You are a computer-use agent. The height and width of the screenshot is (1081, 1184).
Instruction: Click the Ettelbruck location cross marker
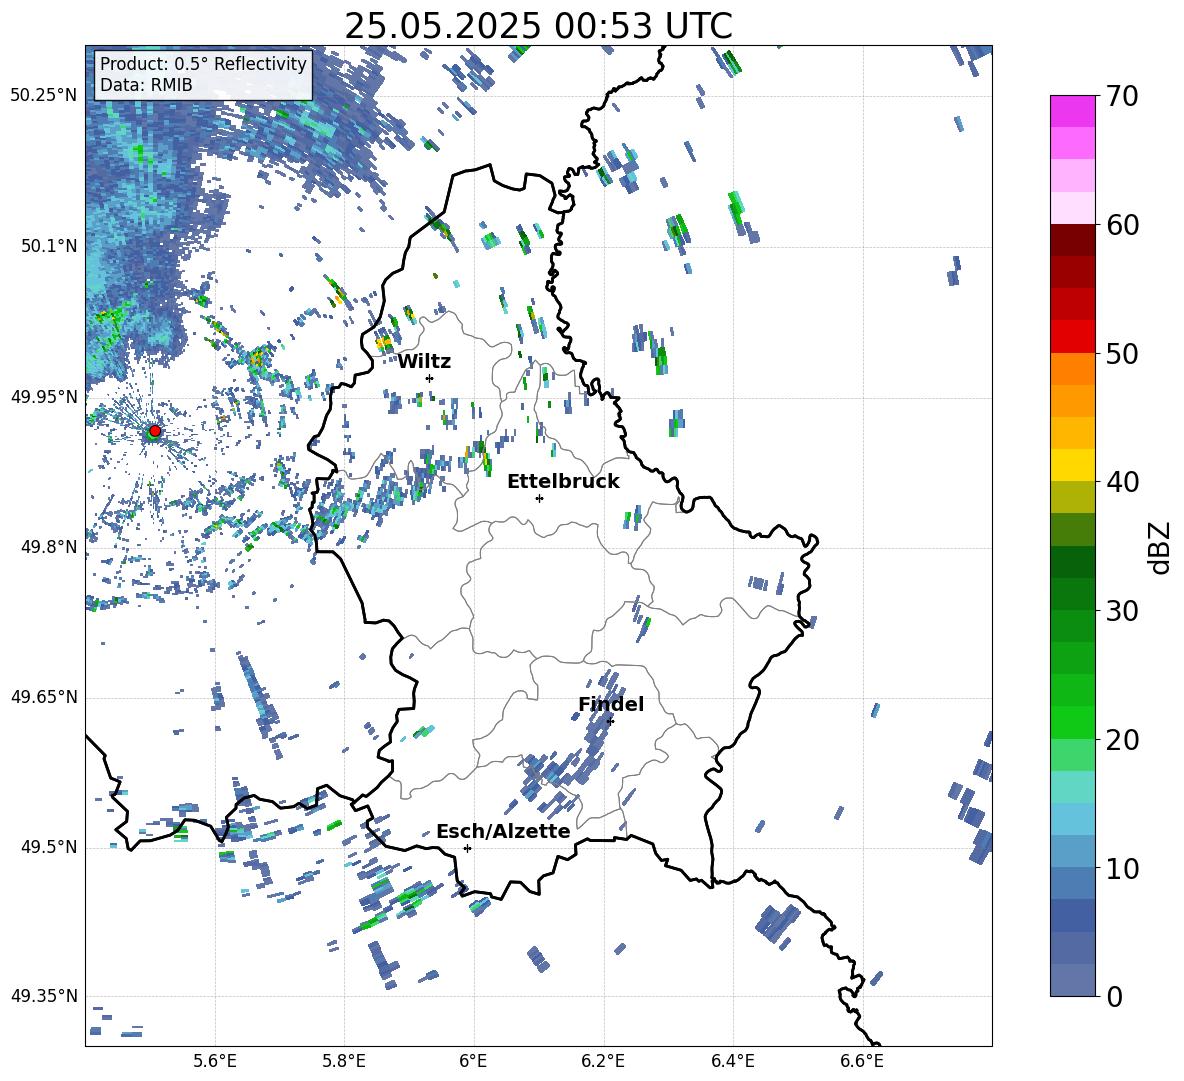click(539, 498)
